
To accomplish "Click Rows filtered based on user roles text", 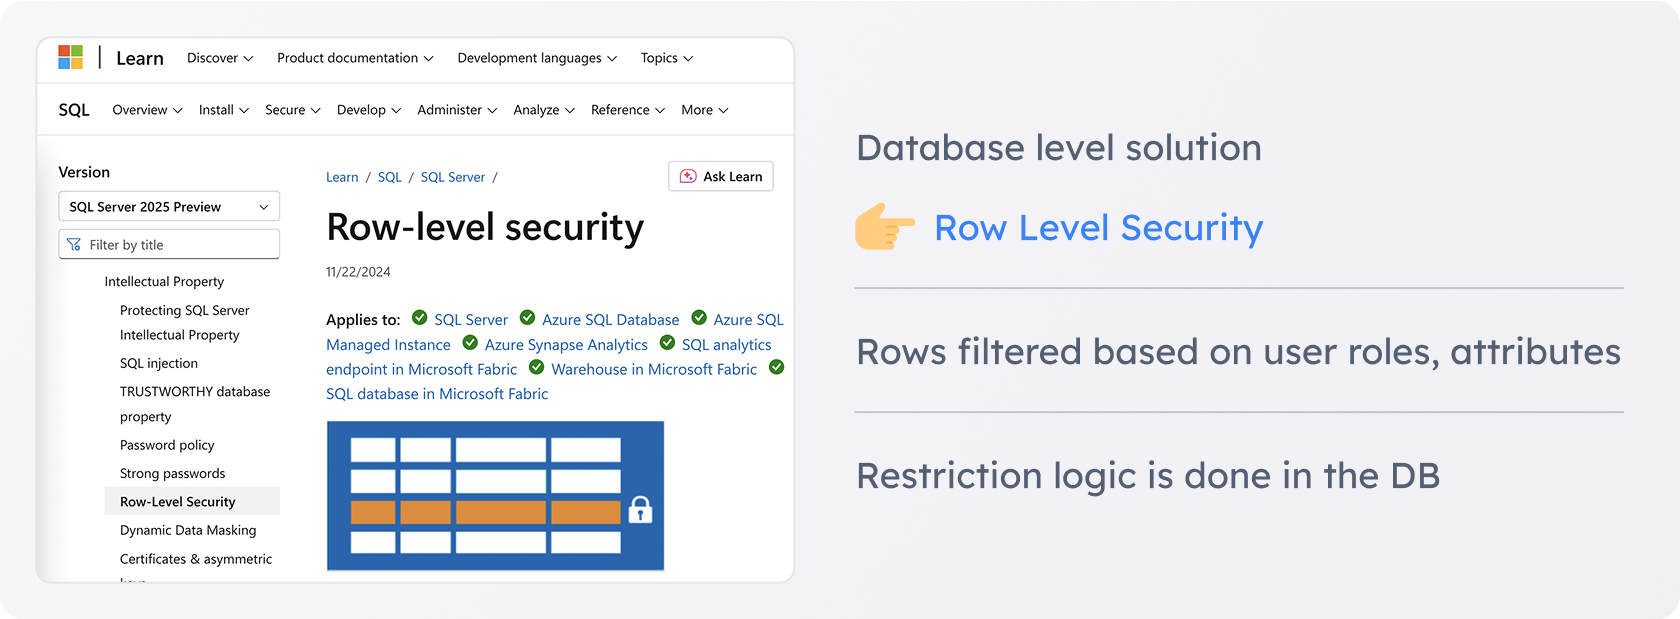I will [1238, 352].
